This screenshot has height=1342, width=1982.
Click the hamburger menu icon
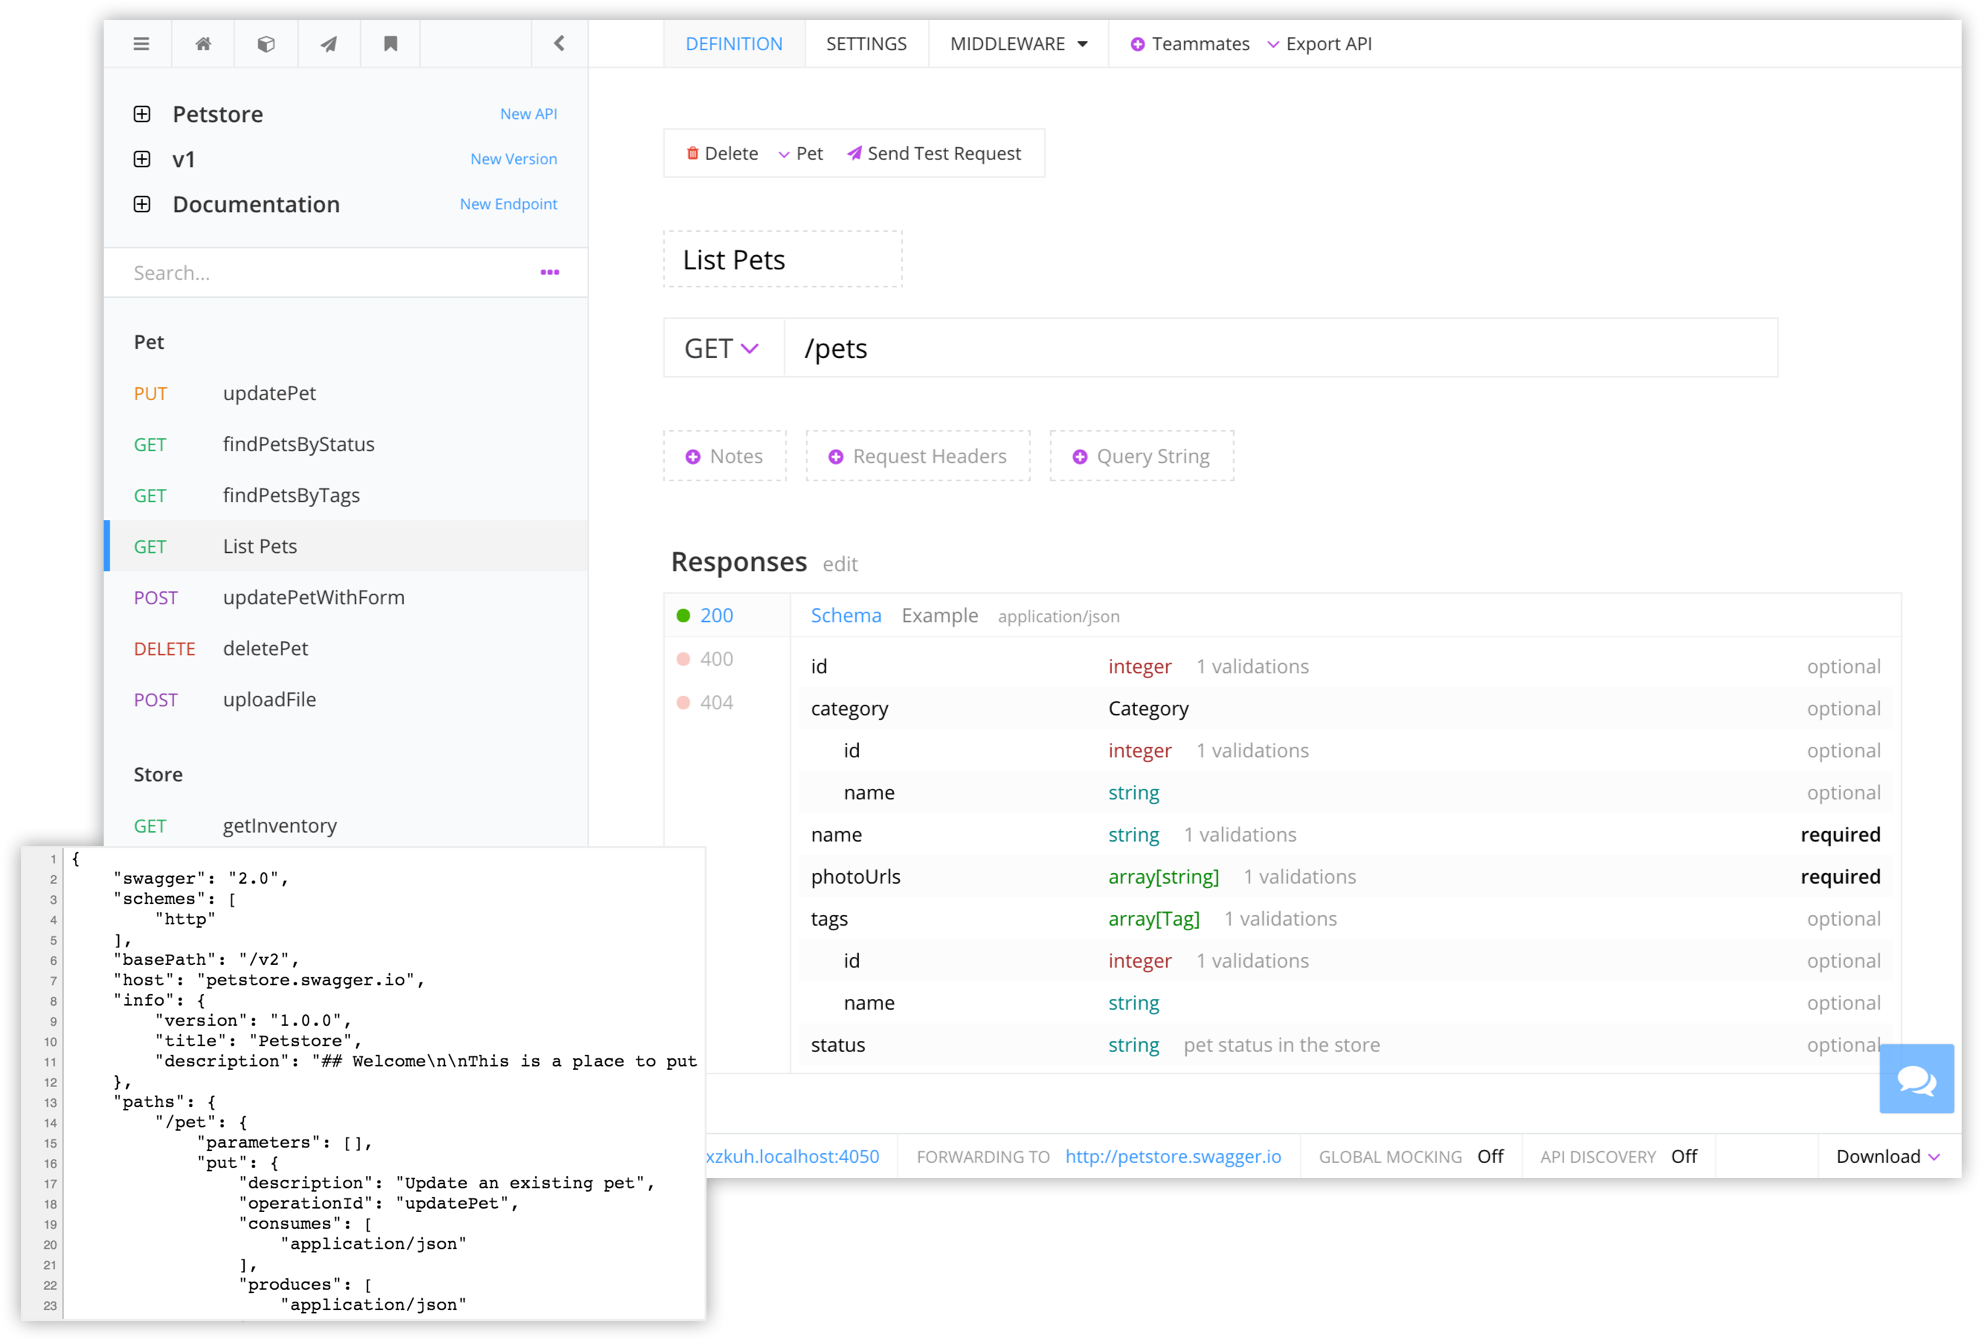(x=141, y=44)
